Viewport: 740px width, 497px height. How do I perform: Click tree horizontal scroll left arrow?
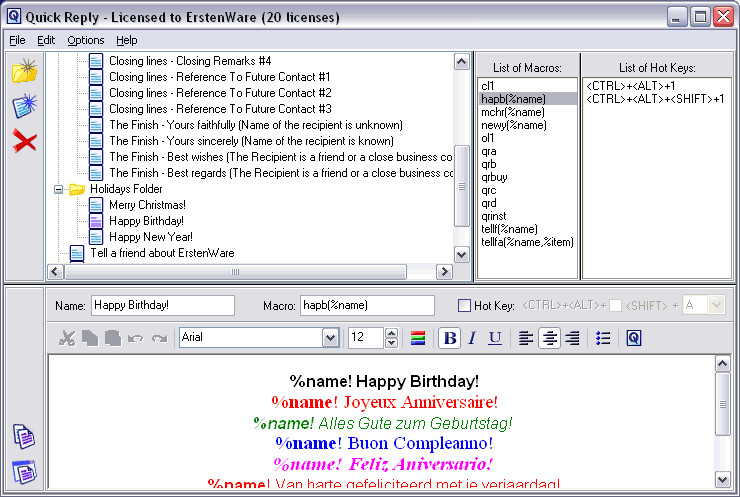click(55, 272)
